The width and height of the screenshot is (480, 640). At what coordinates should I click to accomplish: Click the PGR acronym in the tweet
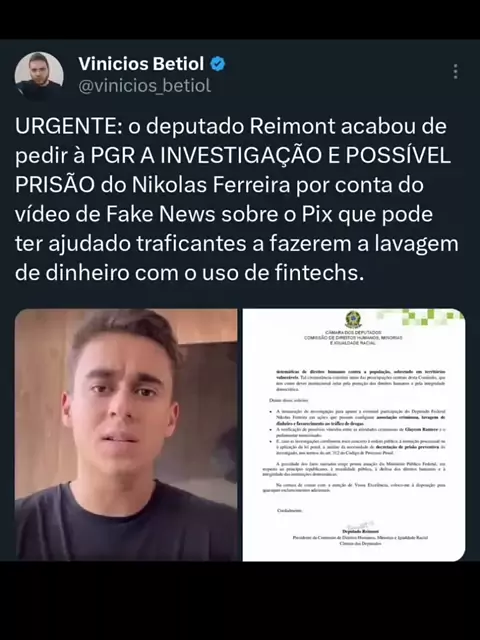113,156
